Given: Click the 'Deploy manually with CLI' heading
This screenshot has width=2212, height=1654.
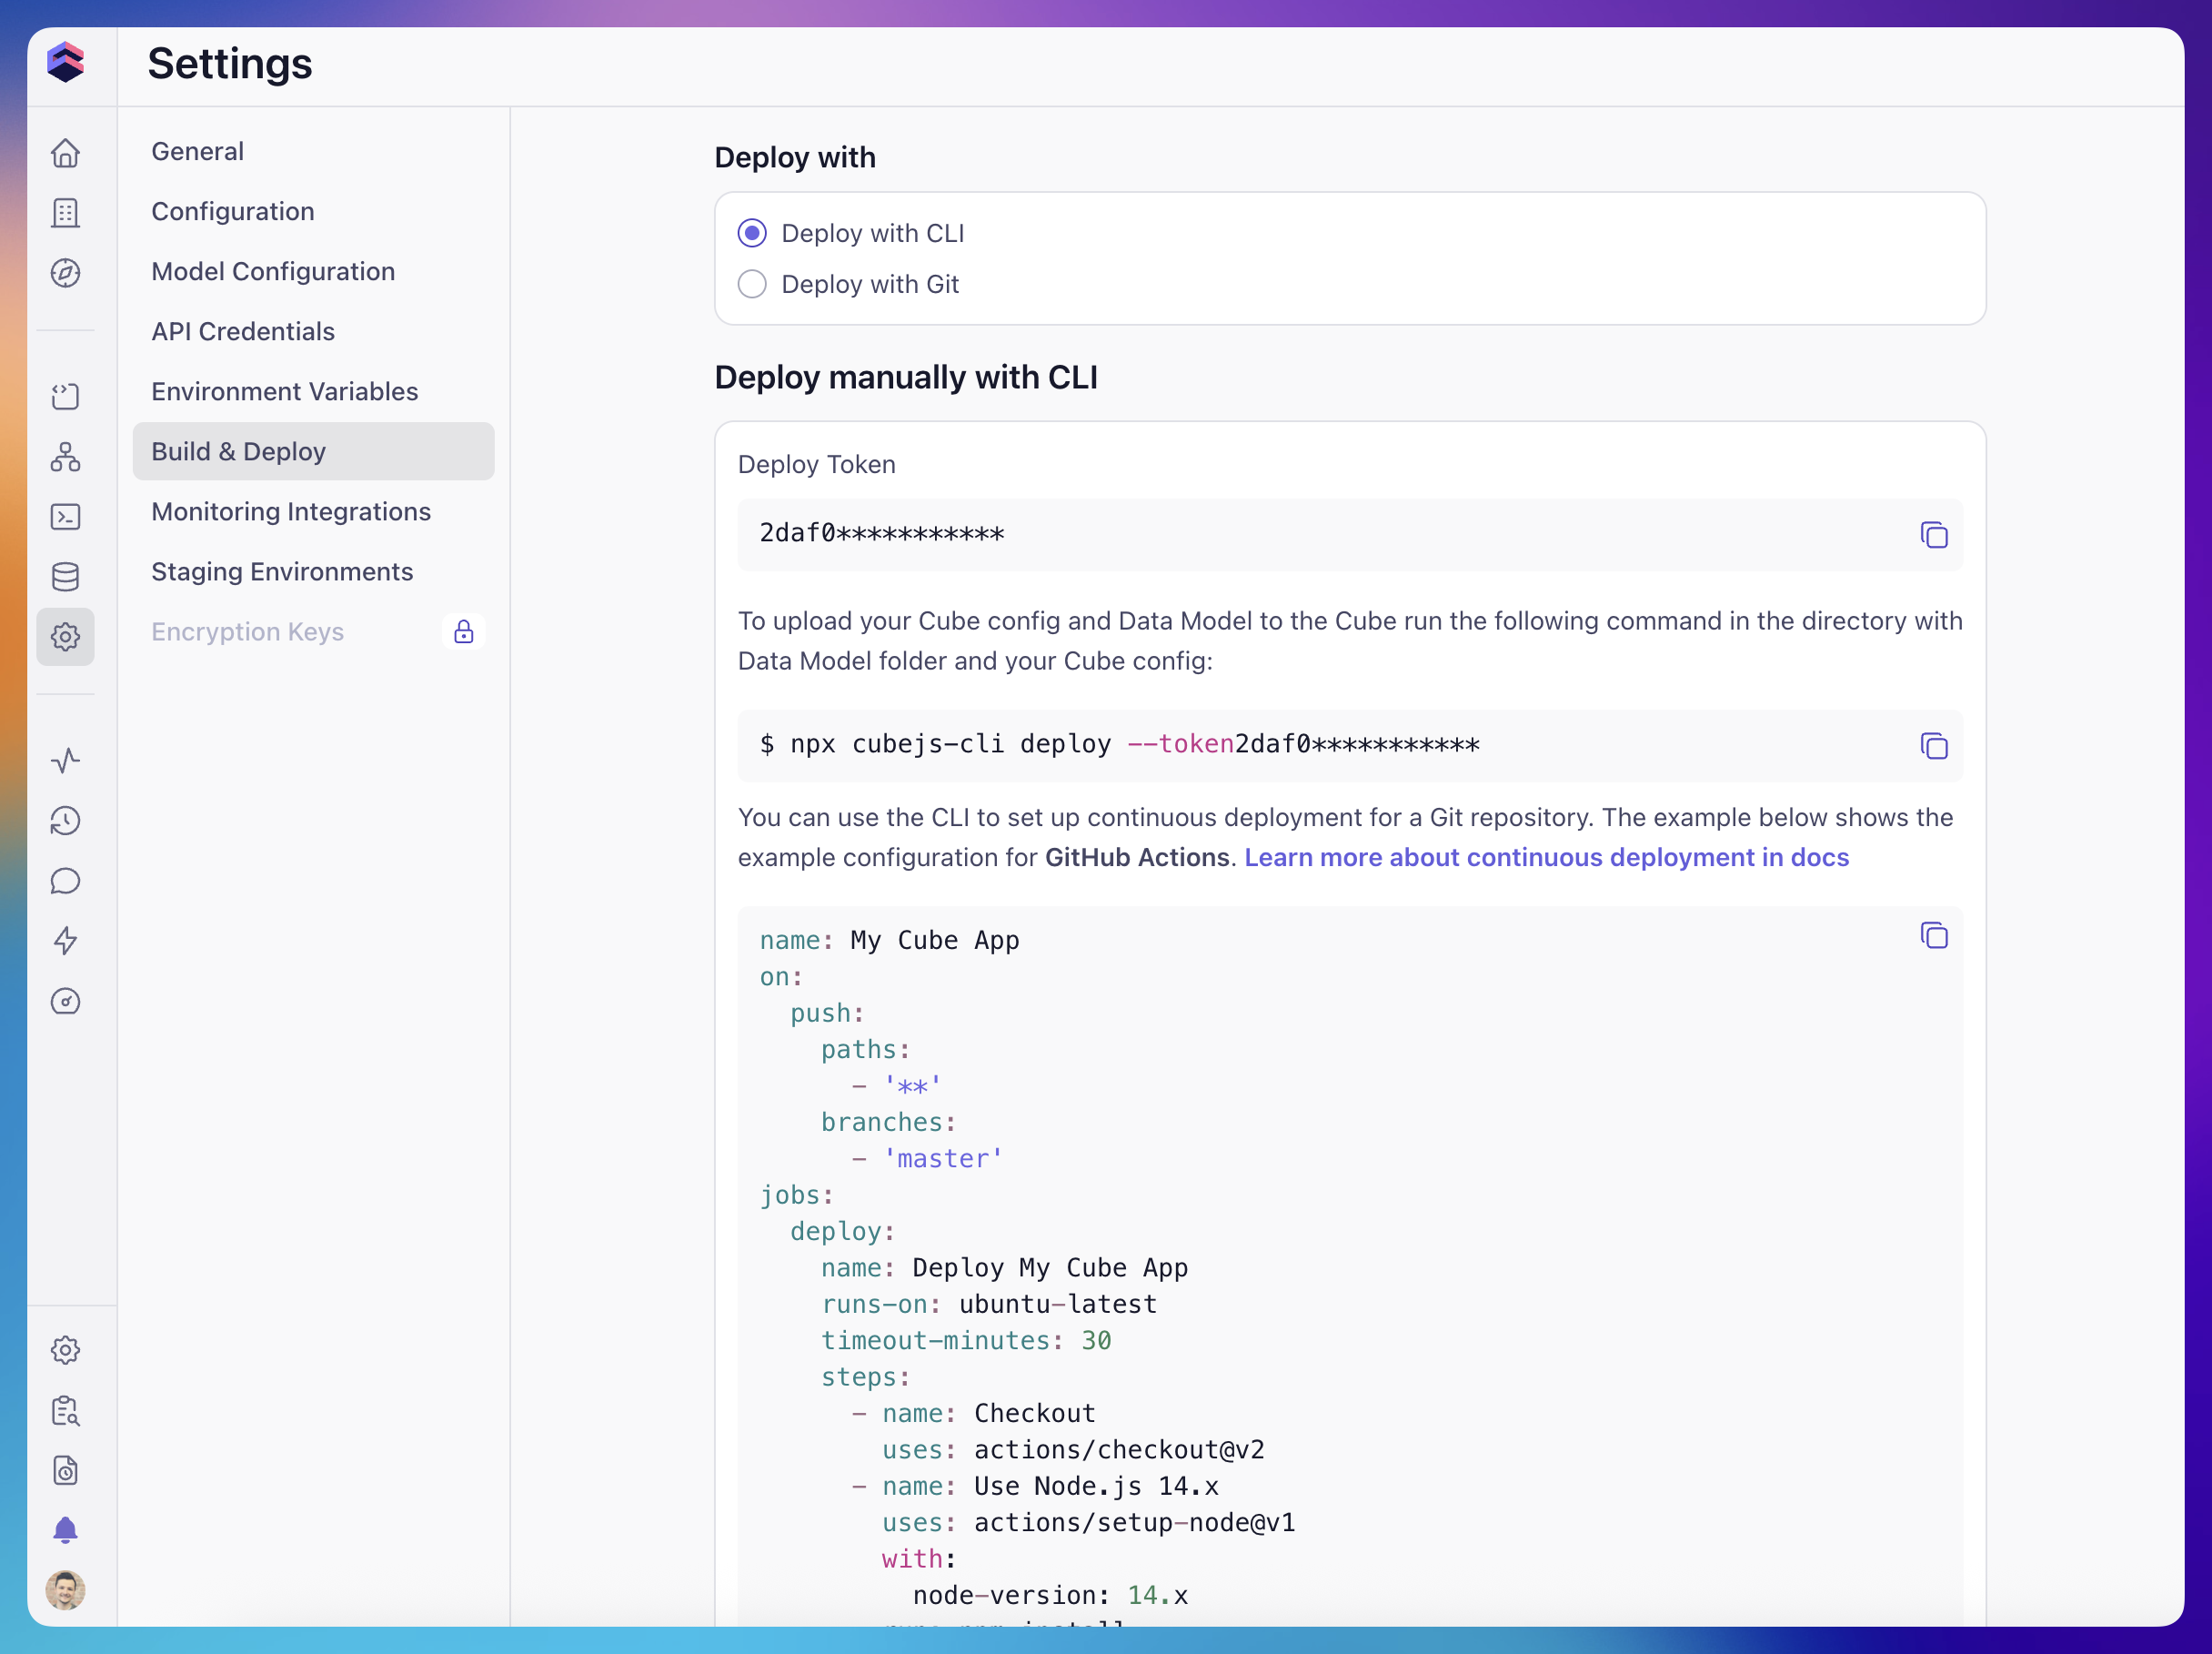Looking at the screenshot, I should point(906,377).
